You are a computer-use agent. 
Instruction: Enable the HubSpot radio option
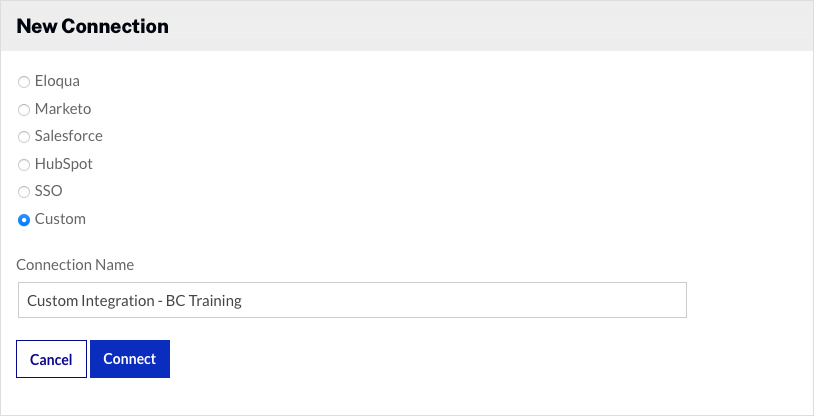24,164
